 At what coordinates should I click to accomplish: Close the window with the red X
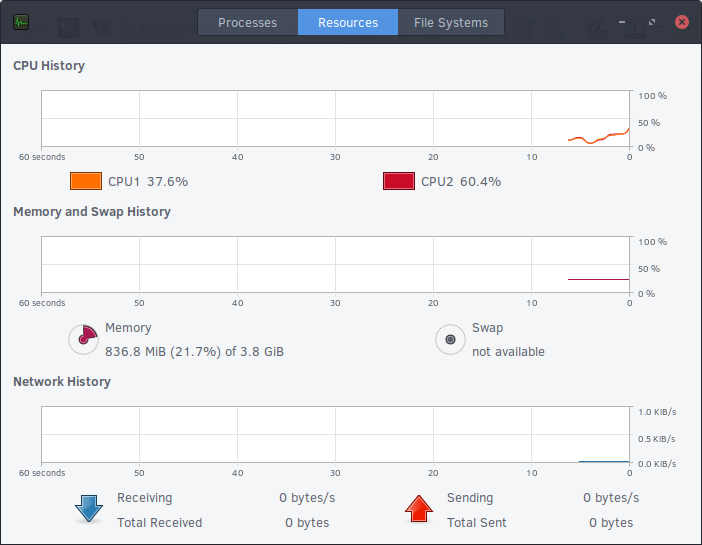(x=682, y=21)
